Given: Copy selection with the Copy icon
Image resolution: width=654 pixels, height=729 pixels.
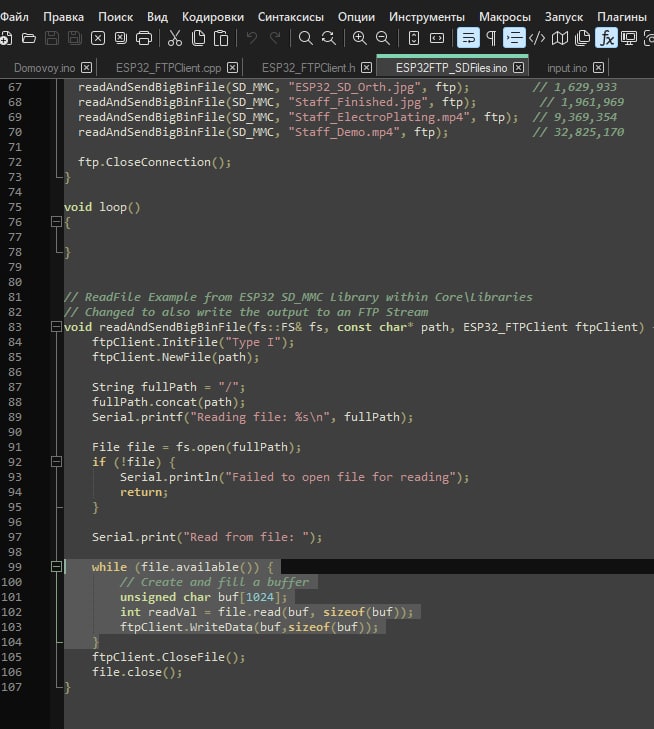Looking at the screenshot, I should click(x=198, y=38).
